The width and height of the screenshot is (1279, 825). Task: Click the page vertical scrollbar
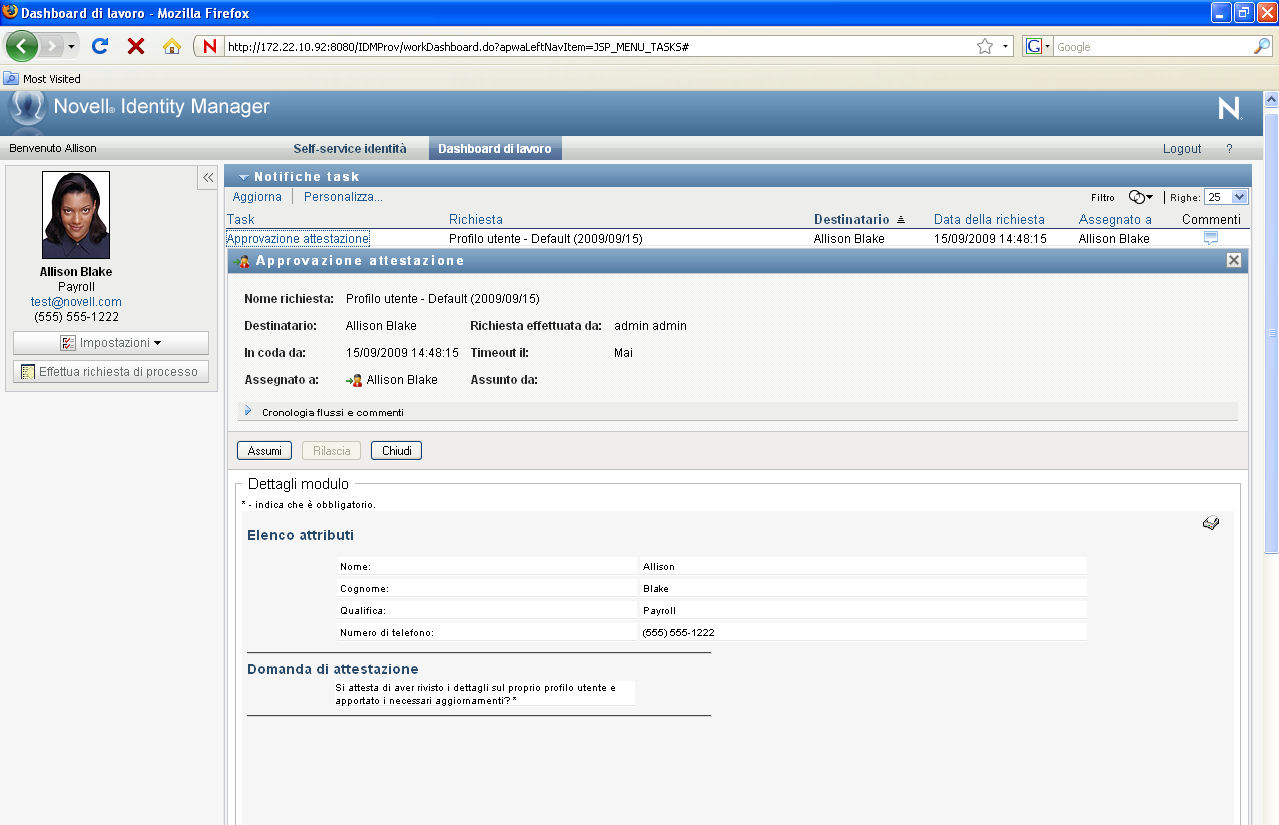click(x=1271, y=335)
